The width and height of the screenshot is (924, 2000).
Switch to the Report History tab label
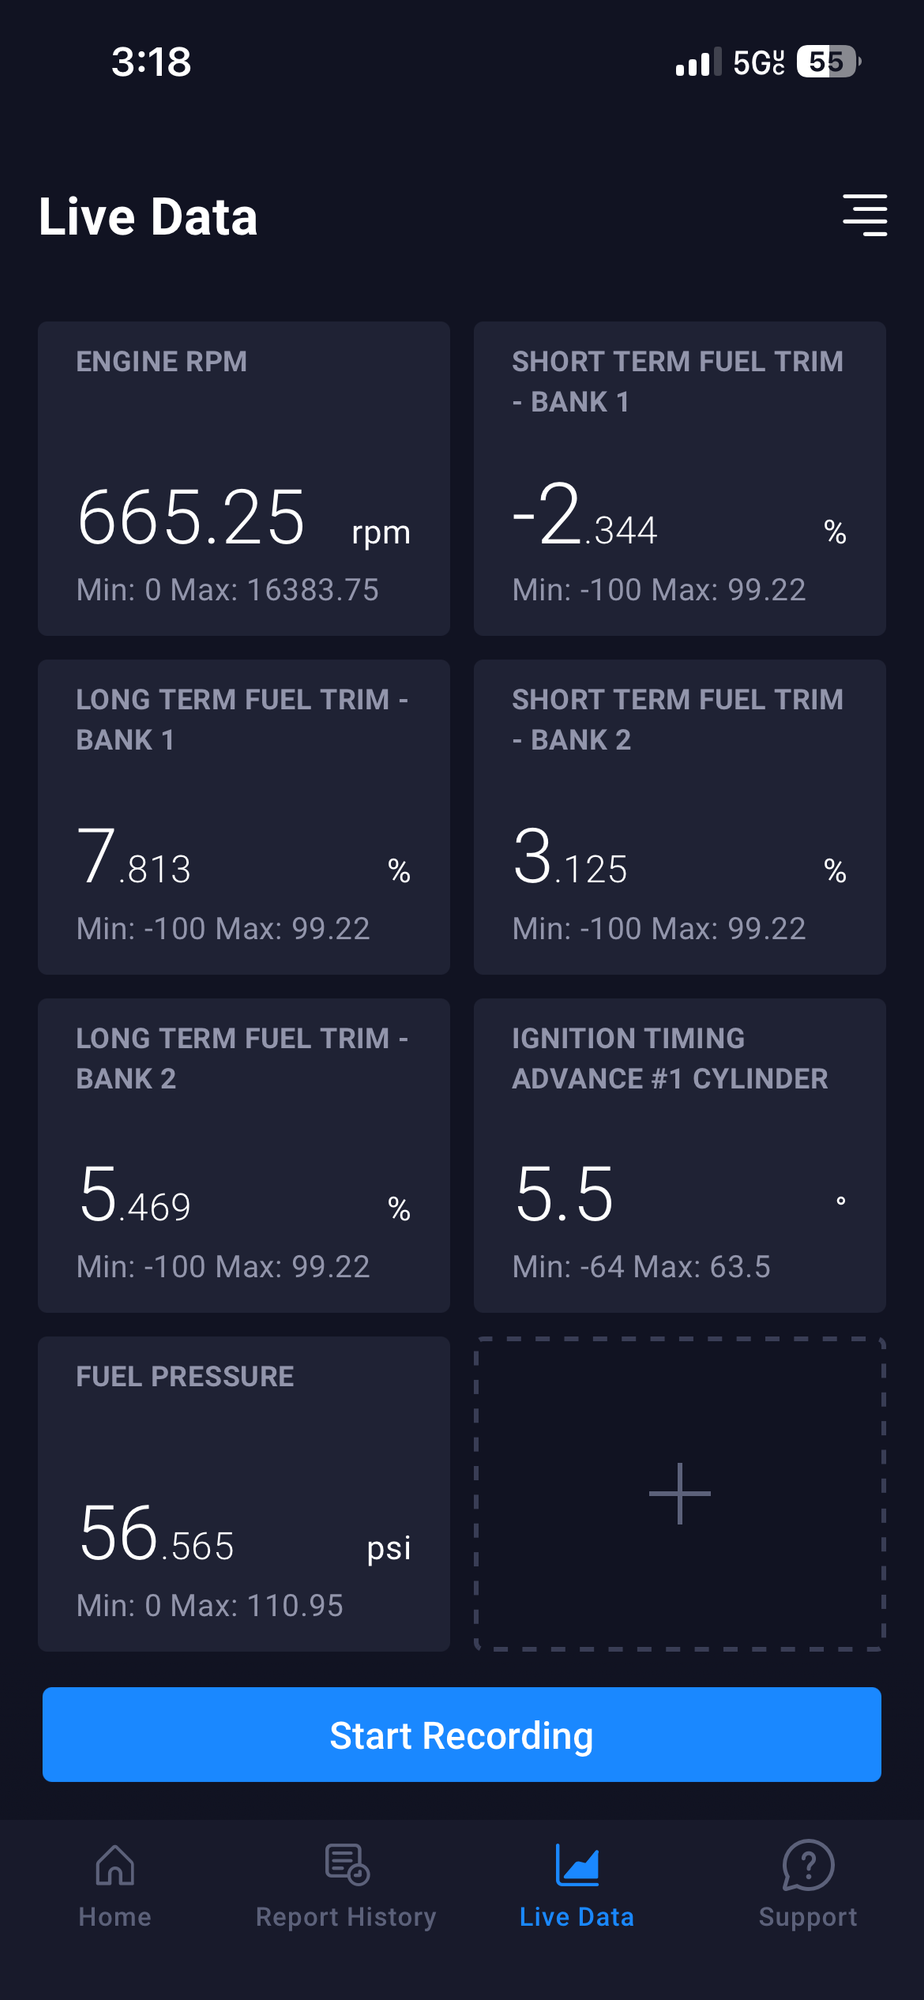(346, 1917)
